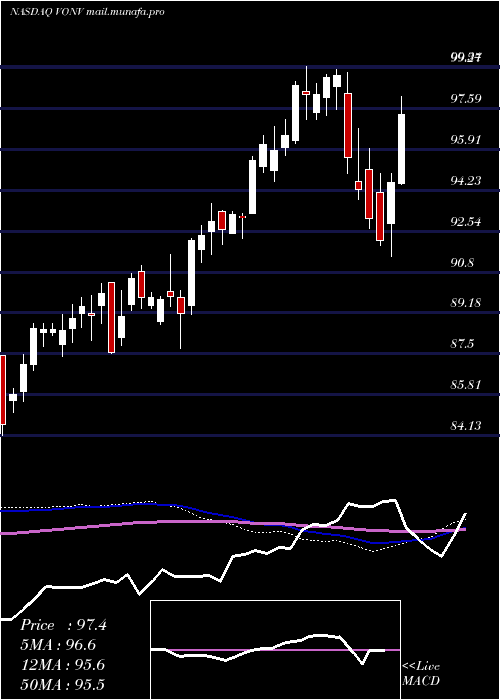Click the 89.18 price axis label
Screen dimensions: 500x700
[466, 303]
